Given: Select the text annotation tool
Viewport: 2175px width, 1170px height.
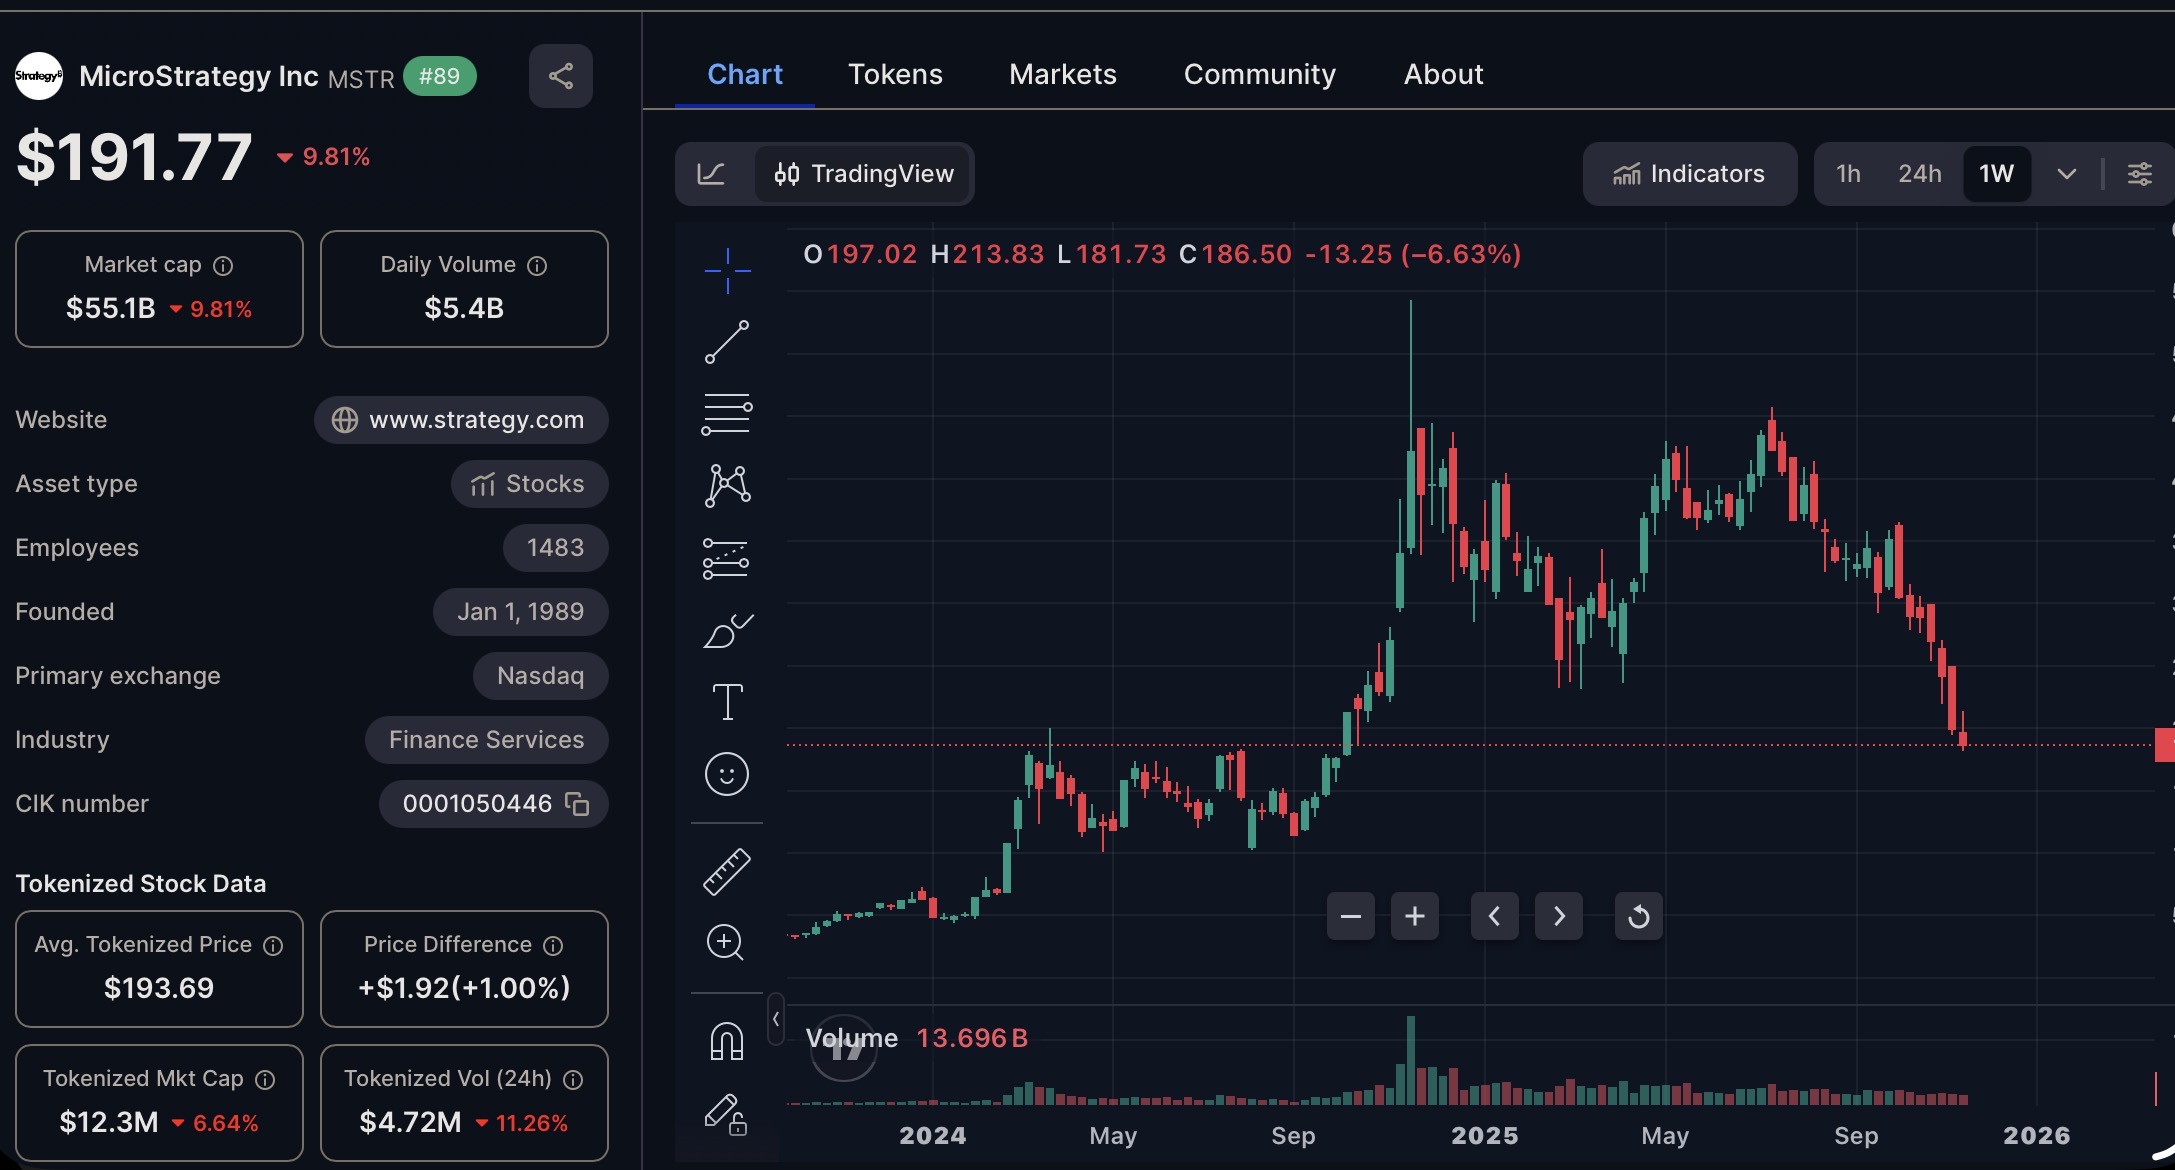Looking at the screenshot, I should [x=727, y=702].
